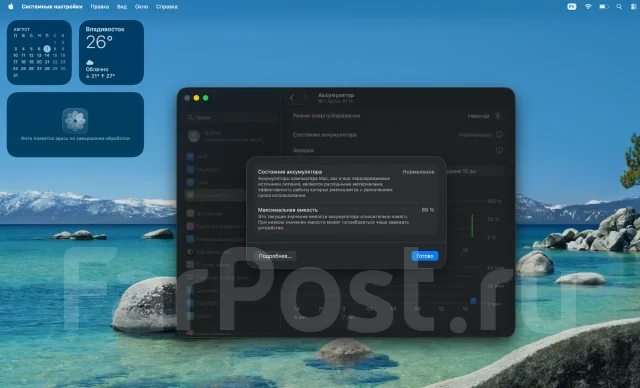The width and height of the screenshot is (640, 388).
Task: Click the Войти account row in sidebar
Action: 231,136
